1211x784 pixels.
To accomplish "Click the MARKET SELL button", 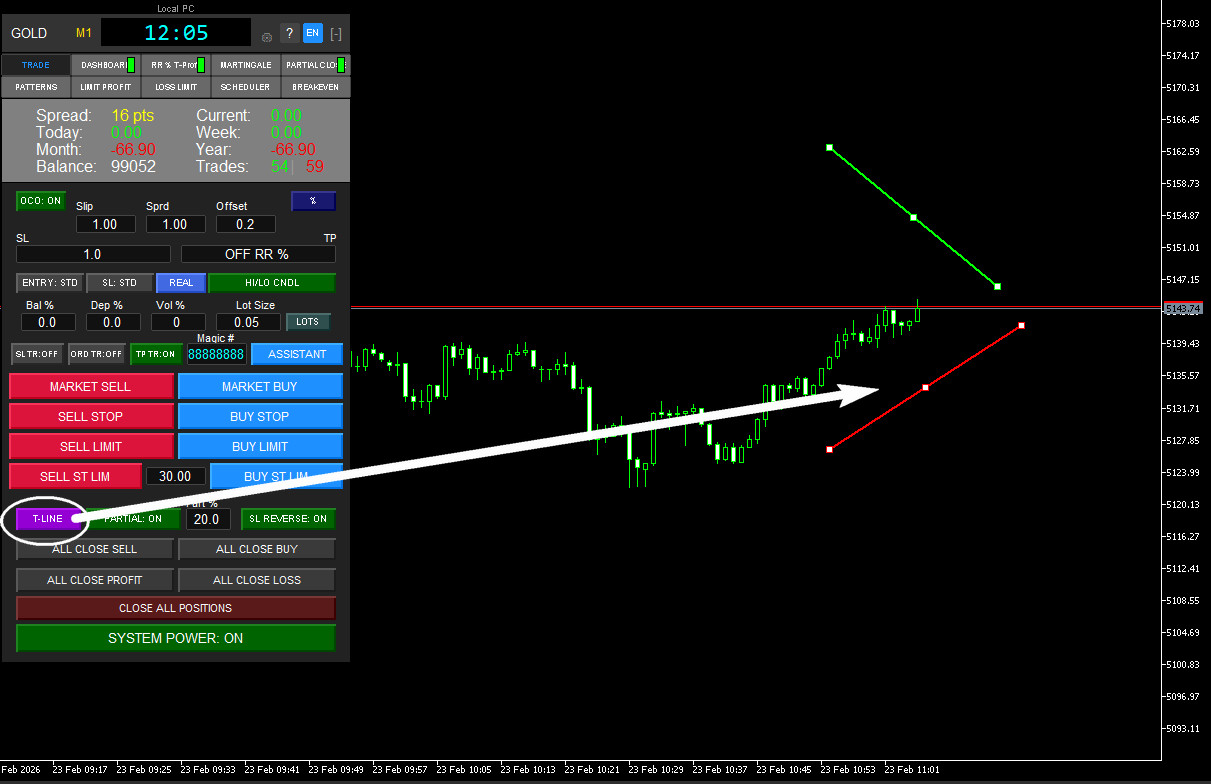I will coord(91,386).
